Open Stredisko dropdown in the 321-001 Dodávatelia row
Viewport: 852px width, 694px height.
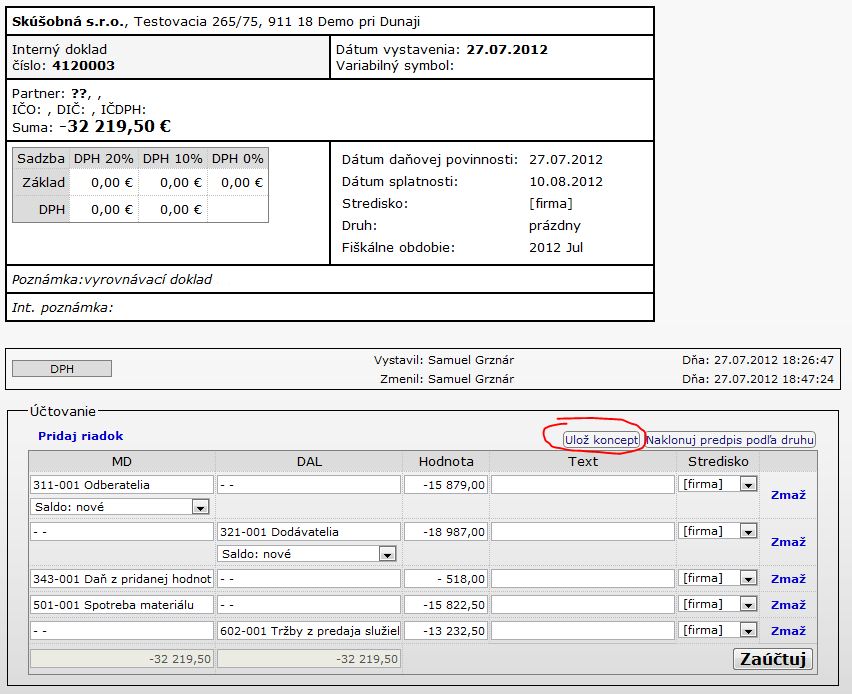tap(717, 532)
